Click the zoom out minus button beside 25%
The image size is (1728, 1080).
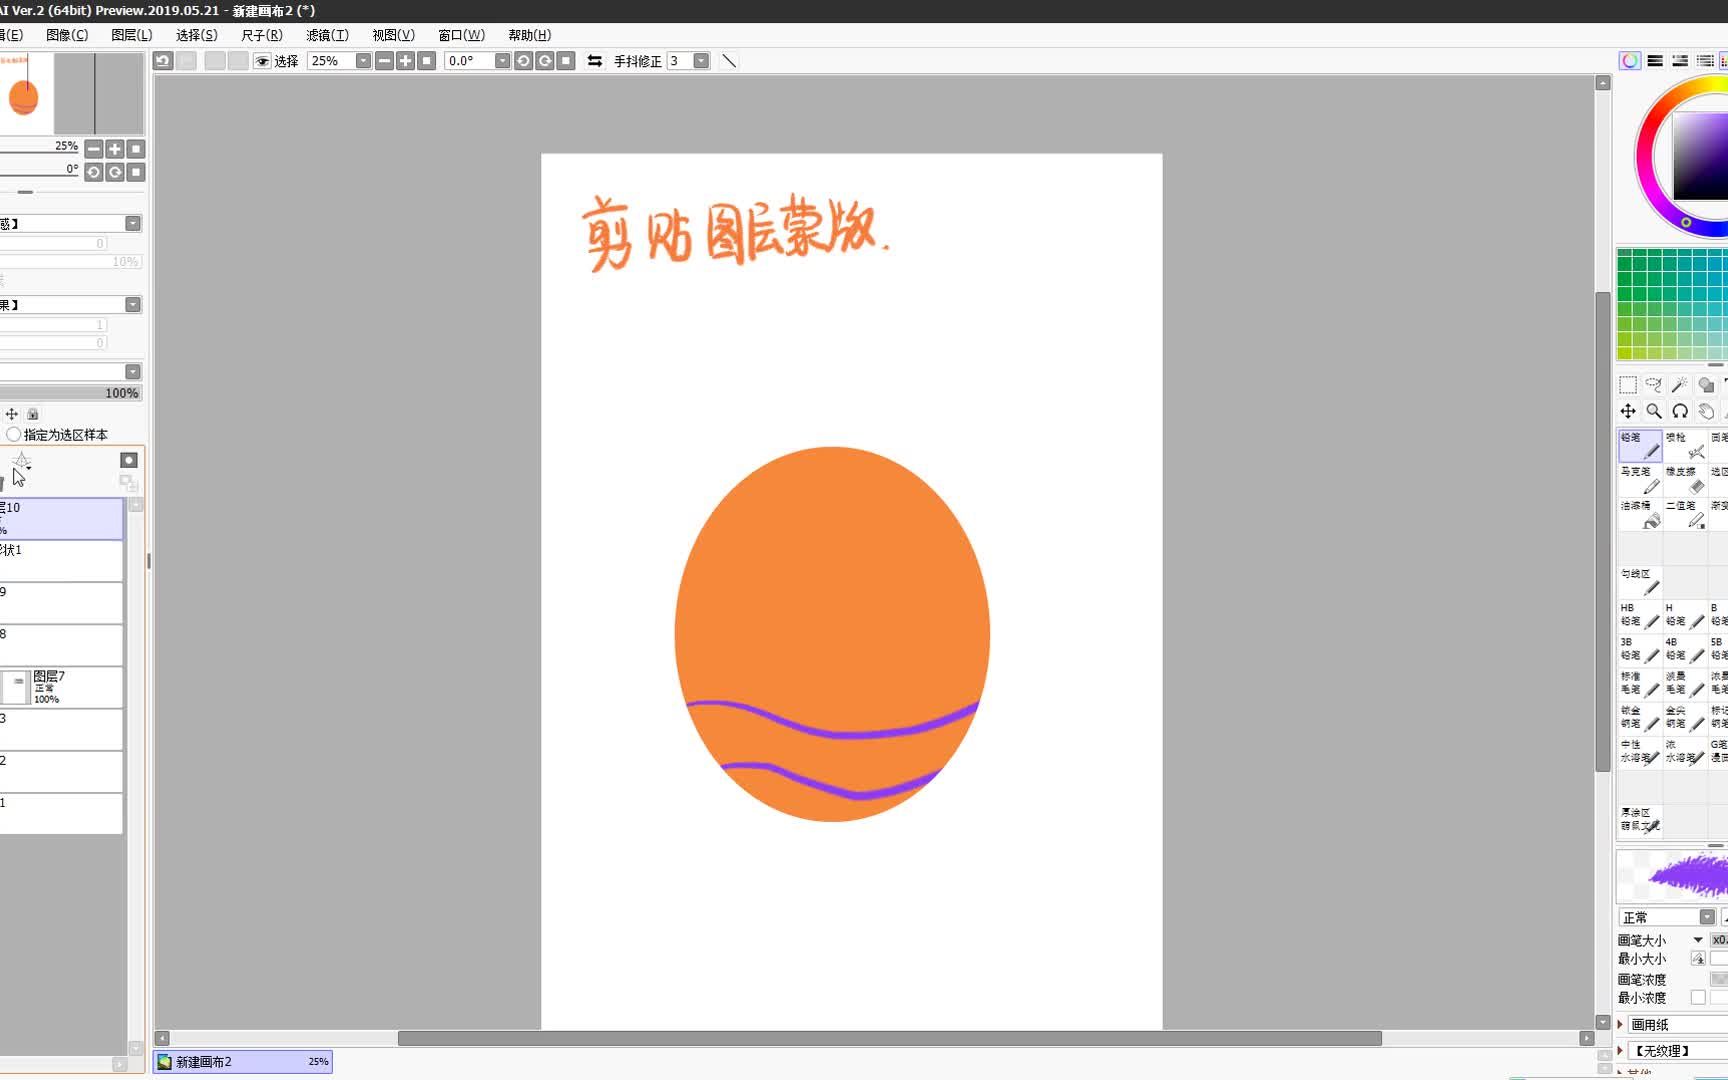click(x=384, y=61)
